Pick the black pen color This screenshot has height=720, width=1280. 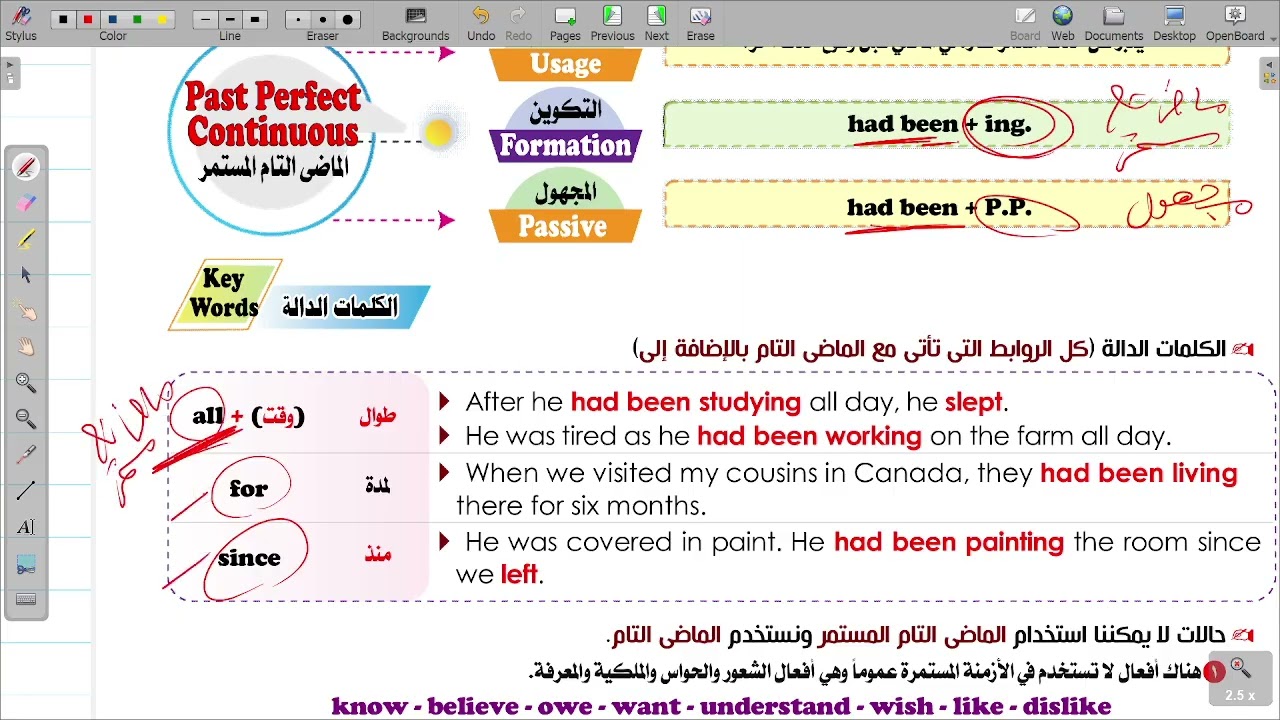[64, 19]
